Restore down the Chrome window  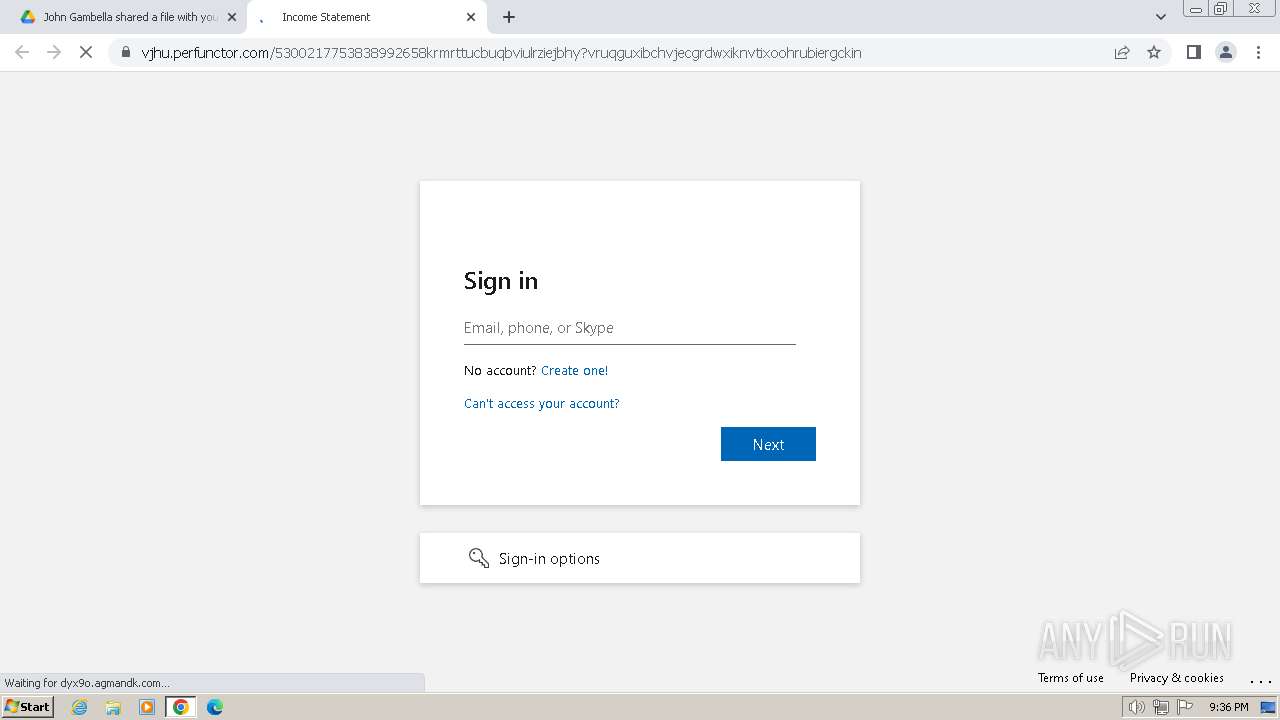[1221, 8]
